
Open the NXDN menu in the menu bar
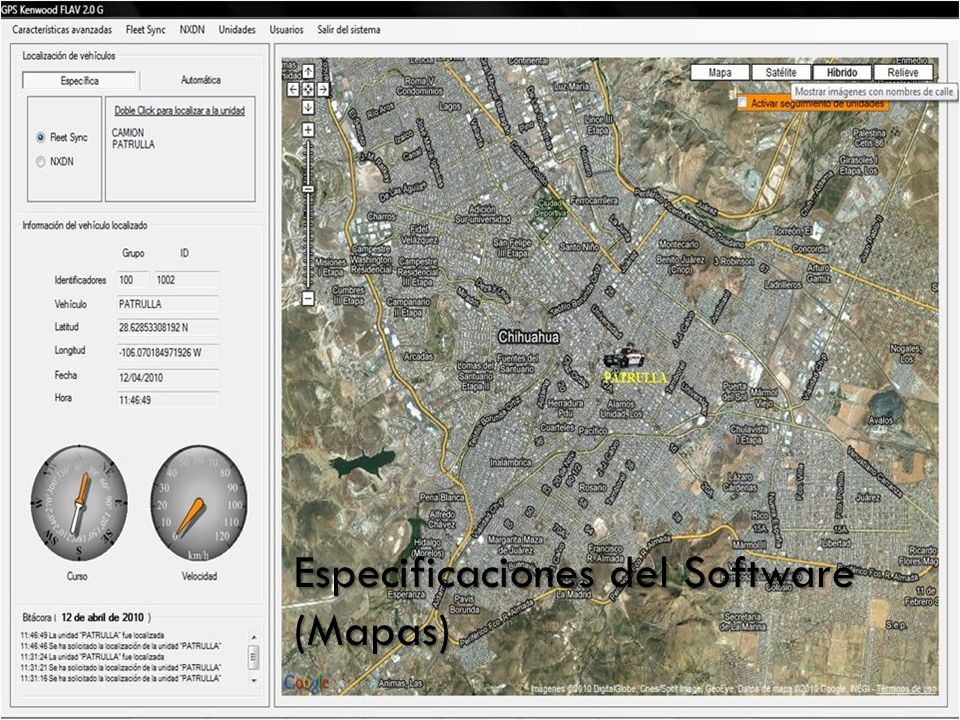click(x=192, y=29)
